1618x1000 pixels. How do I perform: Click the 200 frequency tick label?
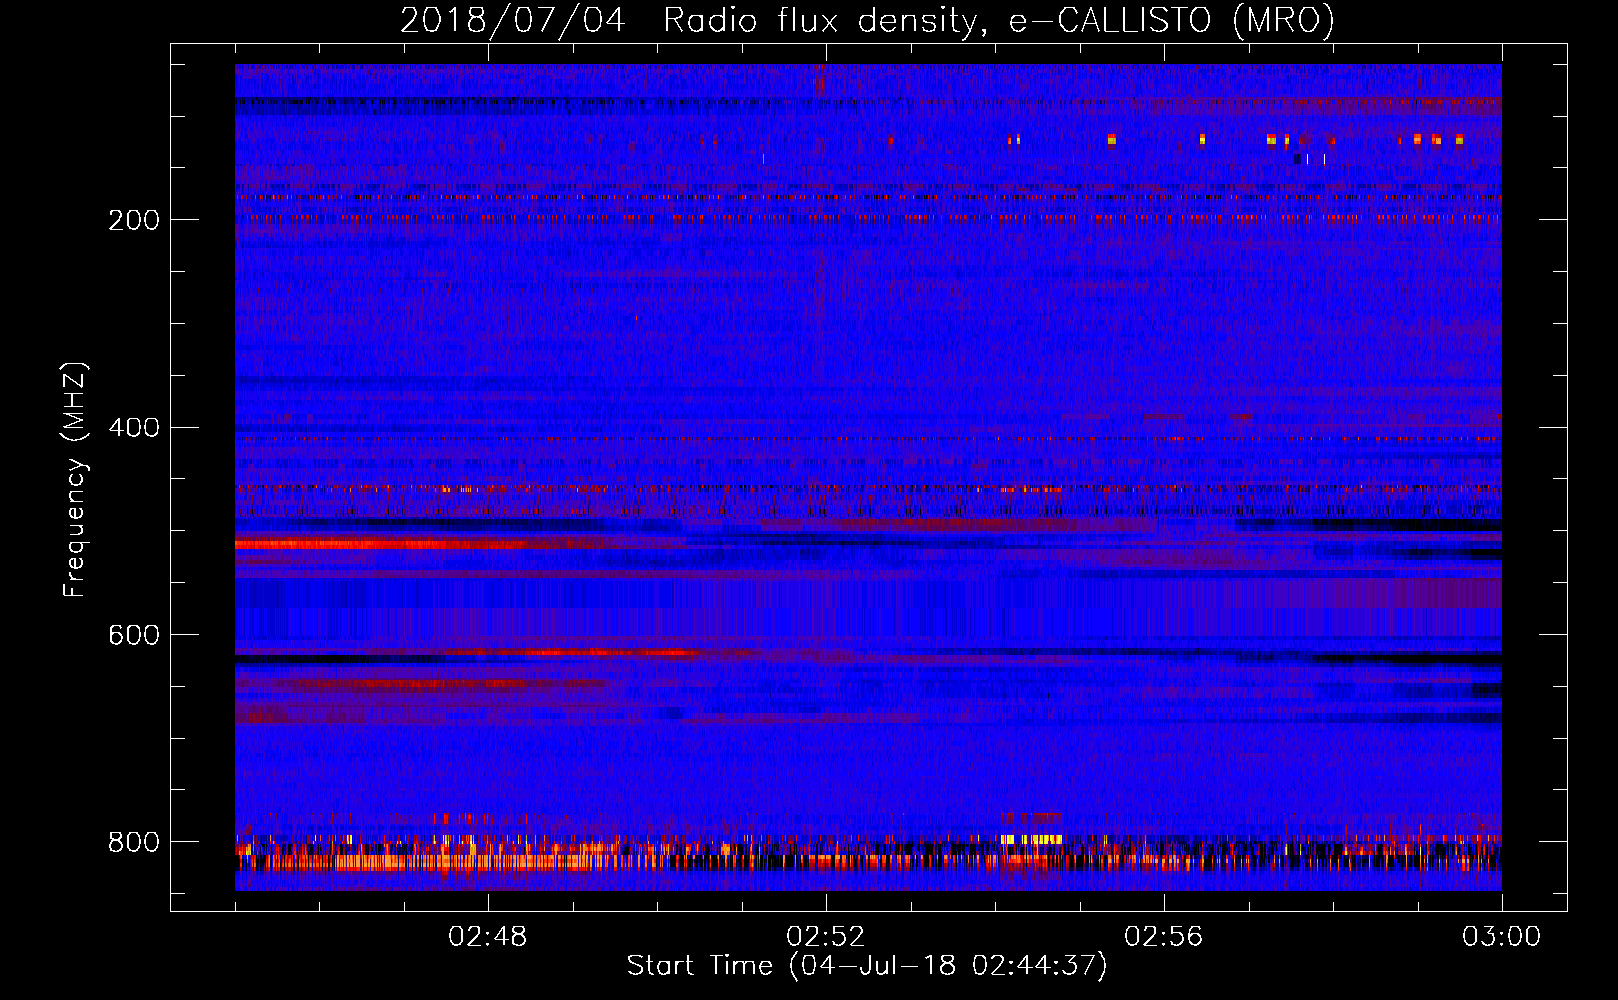[x=134, y=220]
